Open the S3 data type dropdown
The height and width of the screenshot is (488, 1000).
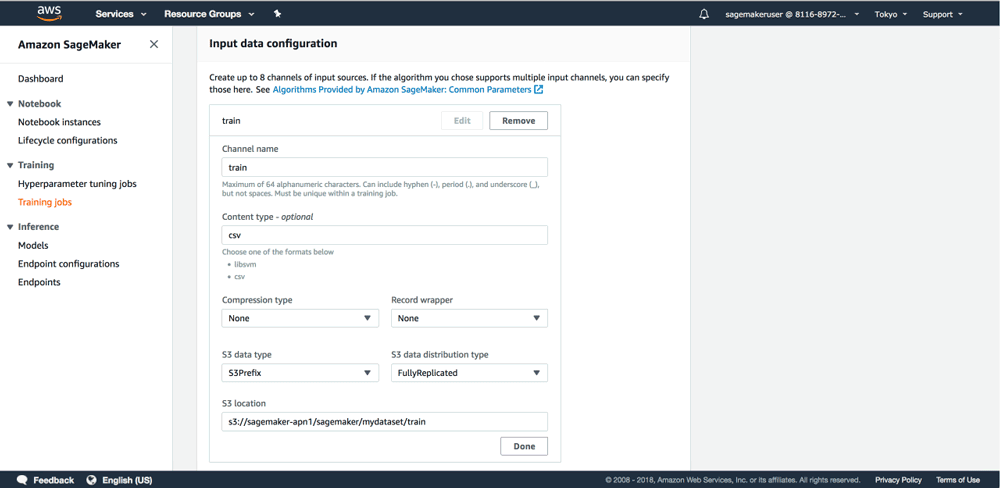[x=300, y=373]
